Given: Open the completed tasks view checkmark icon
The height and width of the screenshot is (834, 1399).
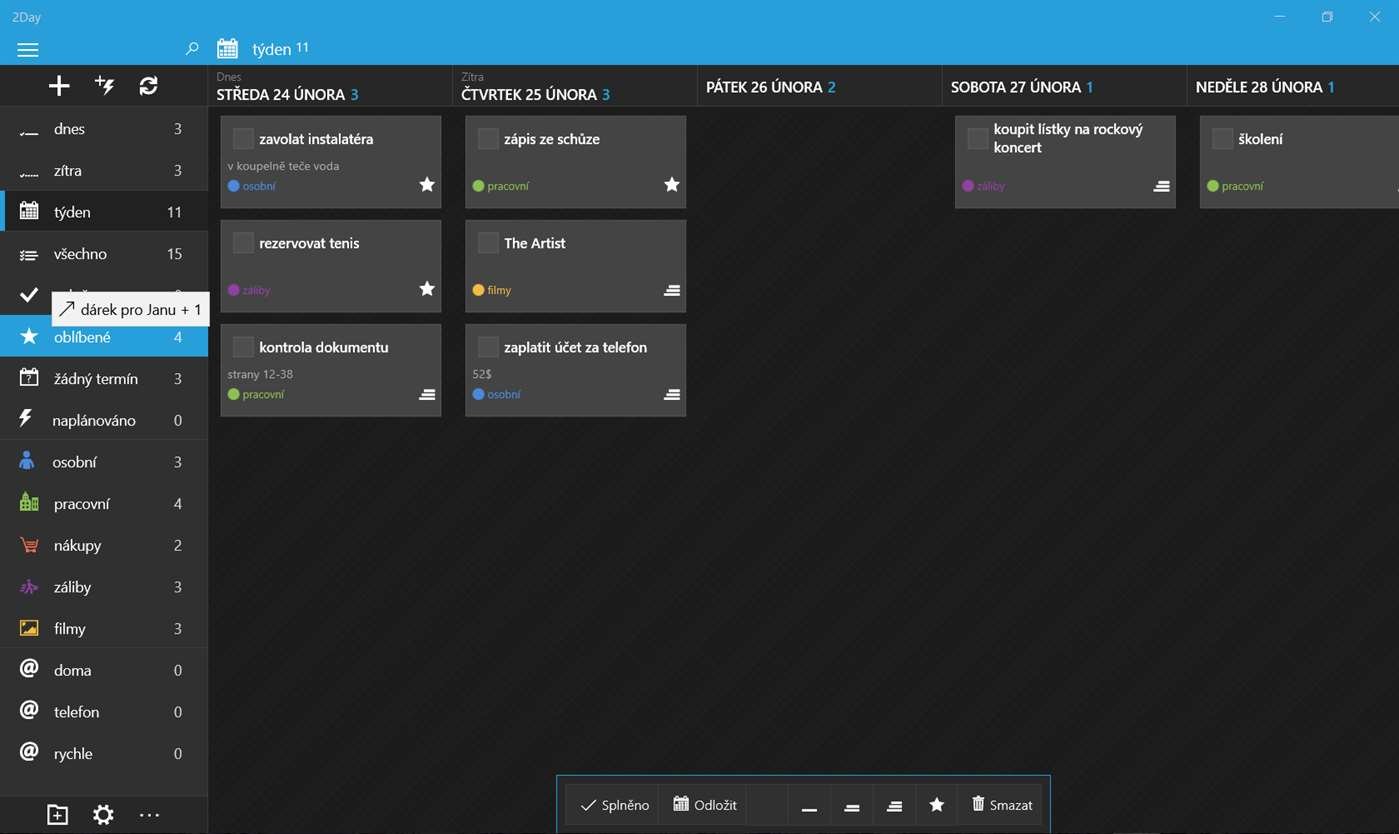Looking at the screenshot, I should [29, 295].
